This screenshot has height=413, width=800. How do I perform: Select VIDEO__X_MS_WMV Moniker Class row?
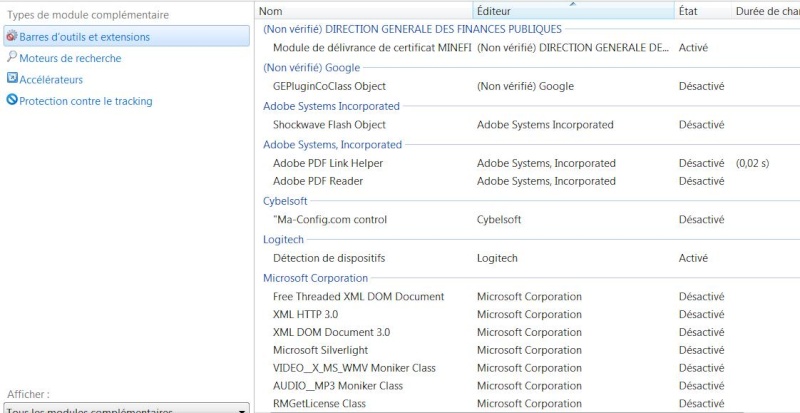pyautogui.click(x=528, y=368)
